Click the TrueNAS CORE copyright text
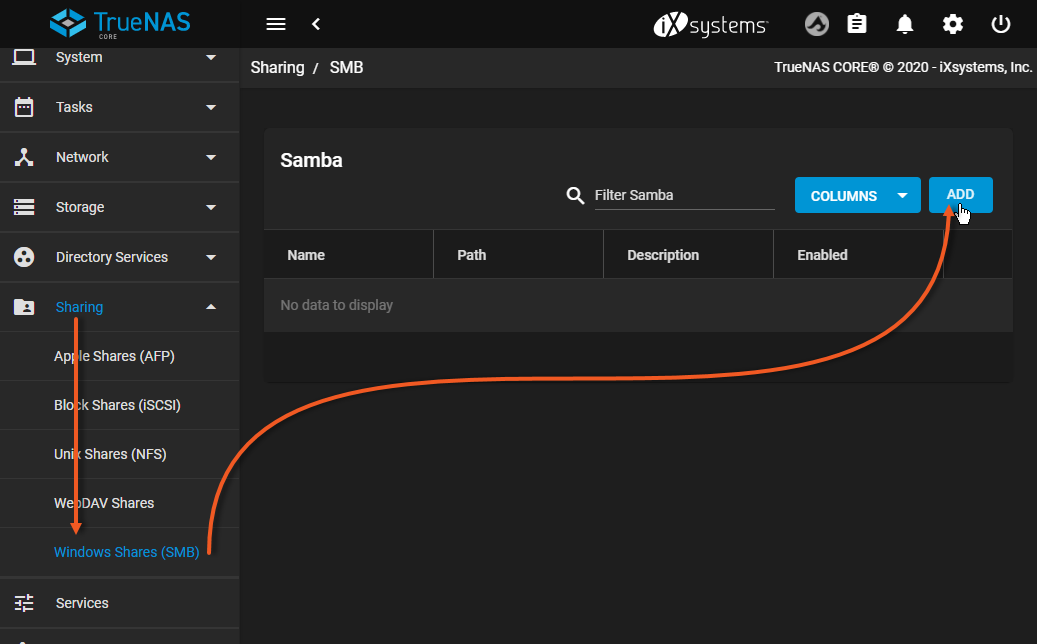Viewport: 1037px width, 644px height. [903, 67]
